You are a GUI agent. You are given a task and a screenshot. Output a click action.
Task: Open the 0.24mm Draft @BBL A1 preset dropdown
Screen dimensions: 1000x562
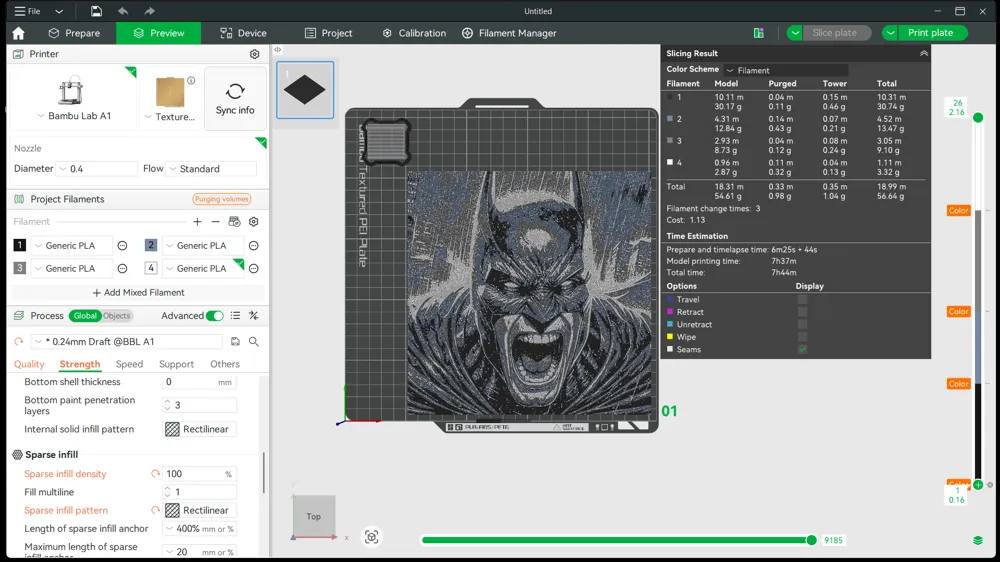click(126, 341)
